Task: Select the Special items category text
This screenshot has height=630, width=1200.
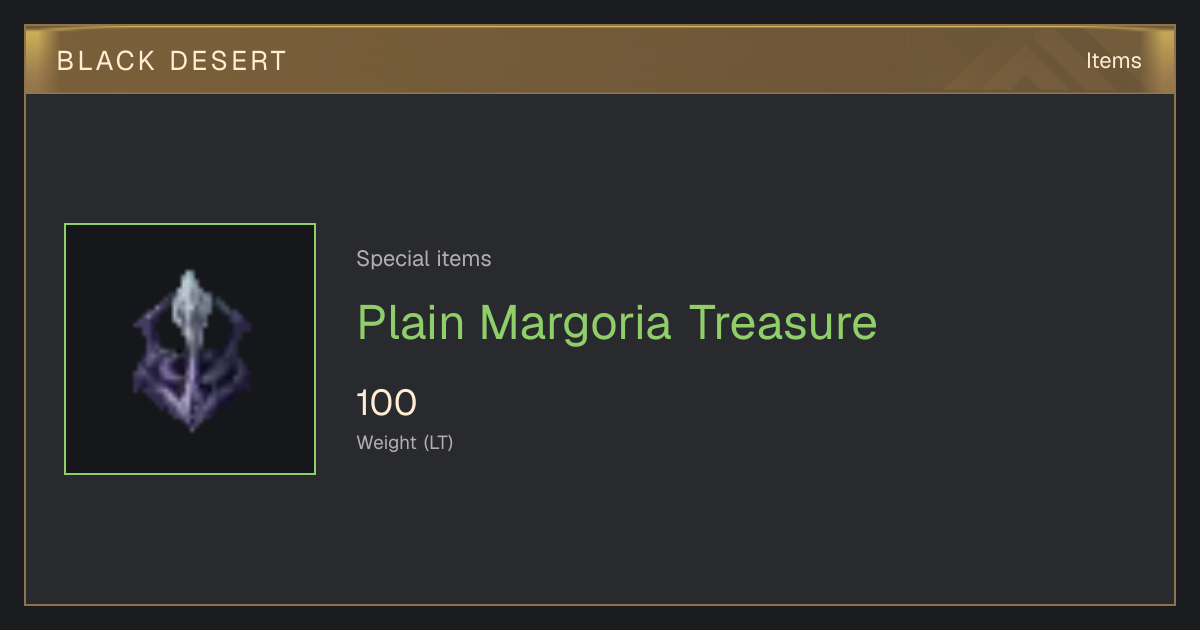Action: pyautogui.click(x=424, y=259)
